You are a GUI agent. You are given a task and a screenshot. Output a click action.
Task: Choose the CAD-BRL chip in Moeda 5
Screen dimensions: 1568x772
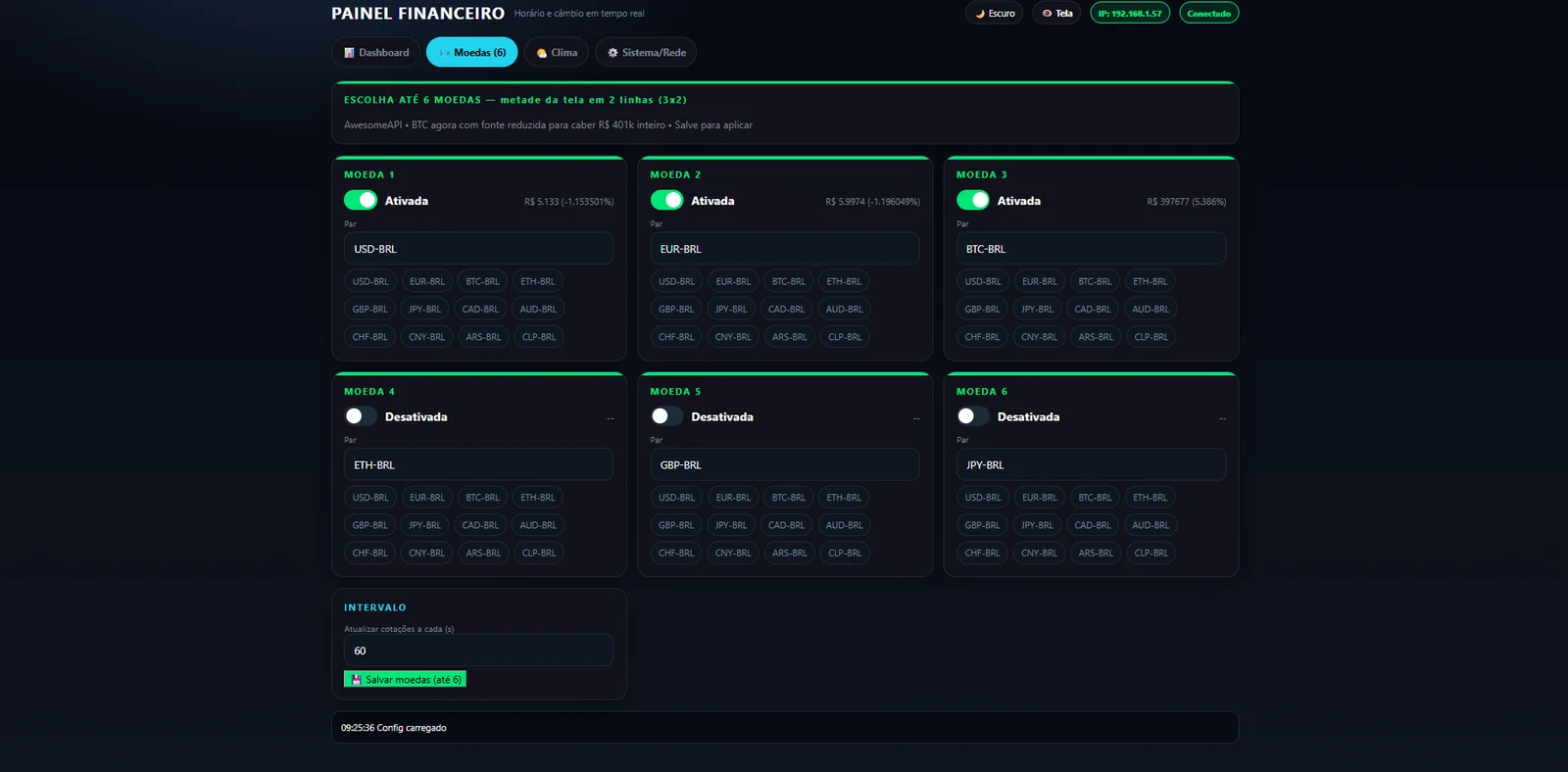(x=787, y=525)
